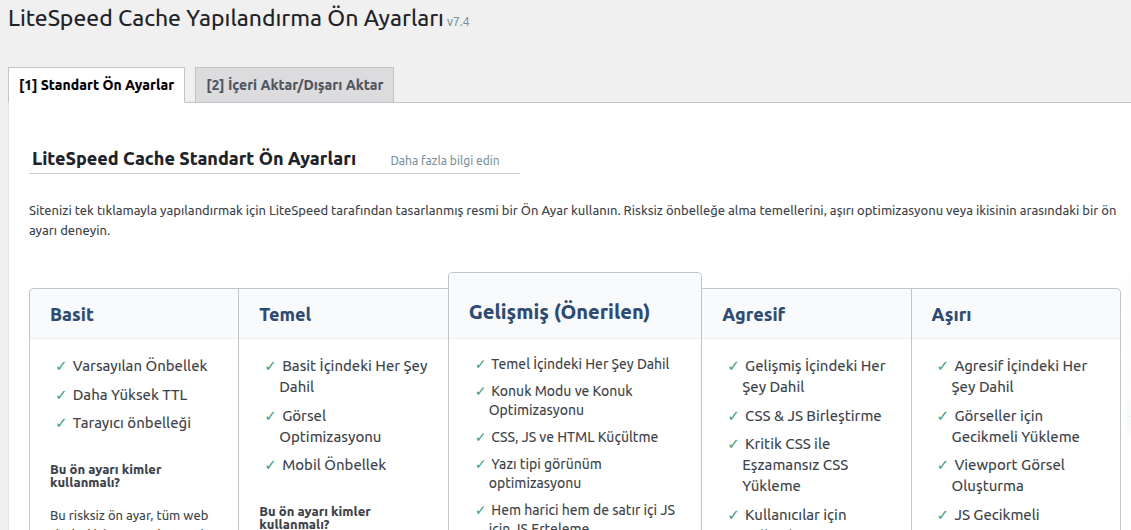Switch to the Standart Ön Ayarlar tab
1131x530 pixels.
(96, 85)
